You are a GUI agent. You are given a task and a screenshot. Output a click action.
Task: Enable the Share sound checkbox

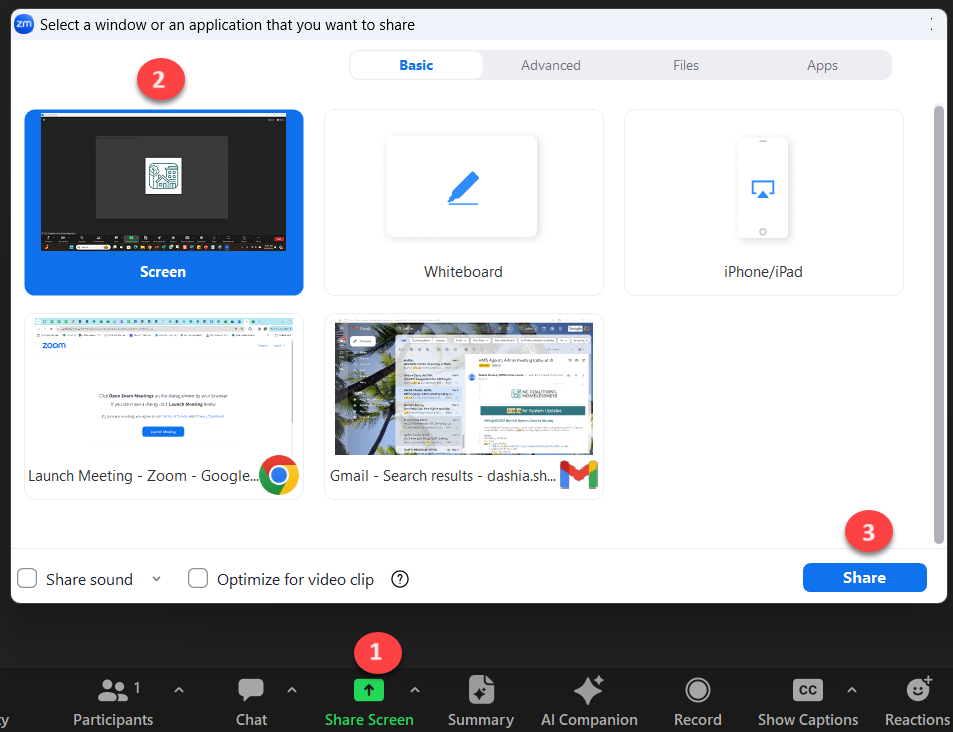click(27, 578)
